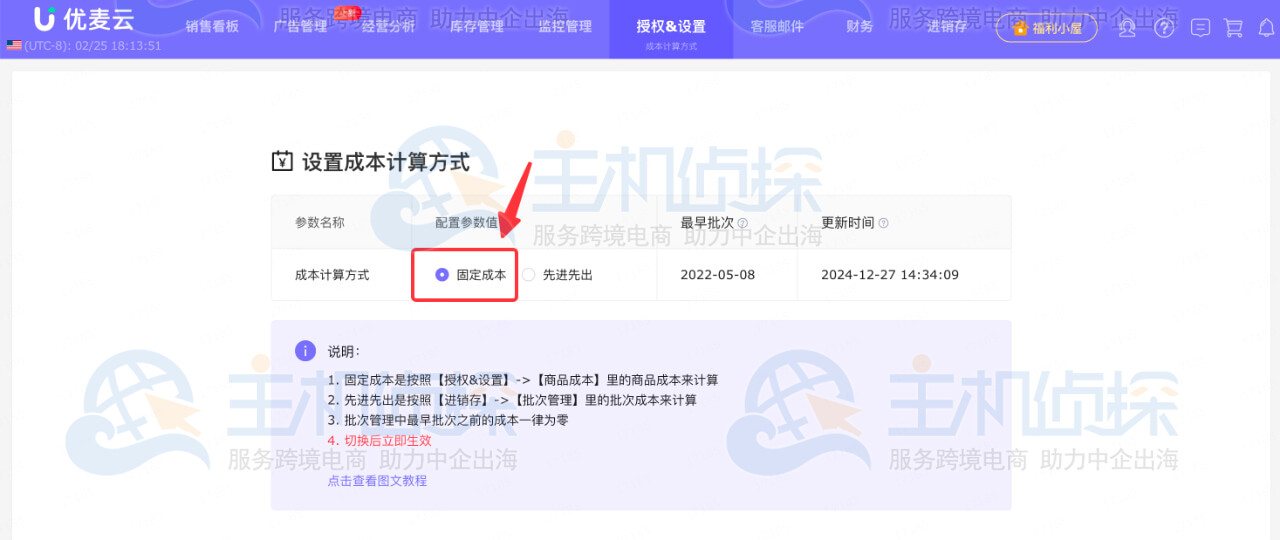Screen dimensions: 1280x540
Task: Click the 设置成本计算方式 heading
Action: (x=386, y=162)
